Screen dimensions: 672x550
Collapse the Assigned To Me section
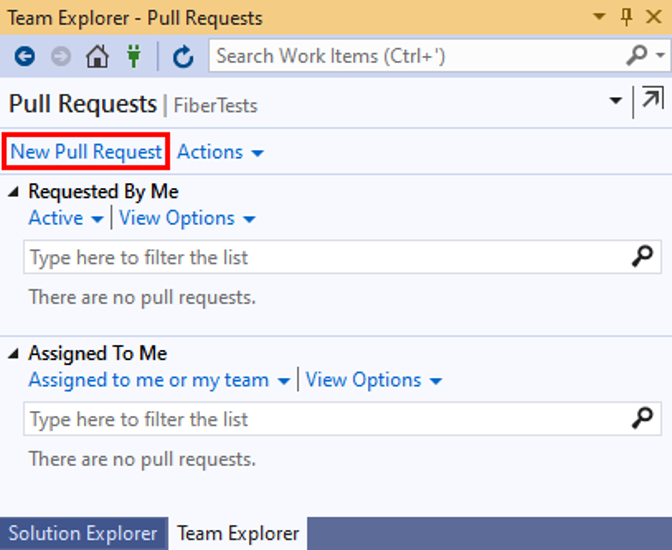coord(14,354)
